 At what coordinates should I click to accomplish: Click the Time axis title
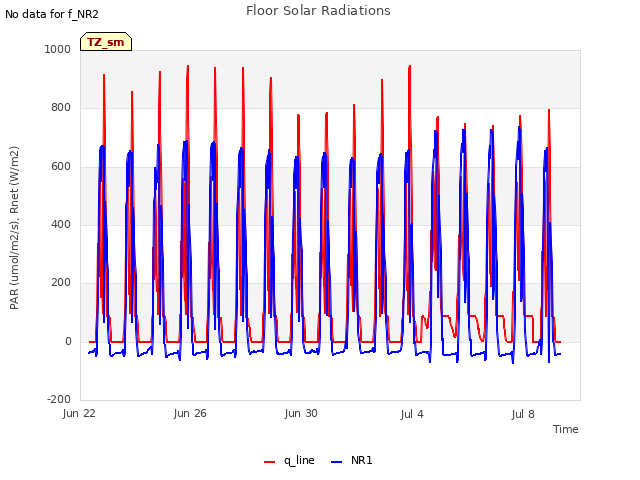click(566, 429)
